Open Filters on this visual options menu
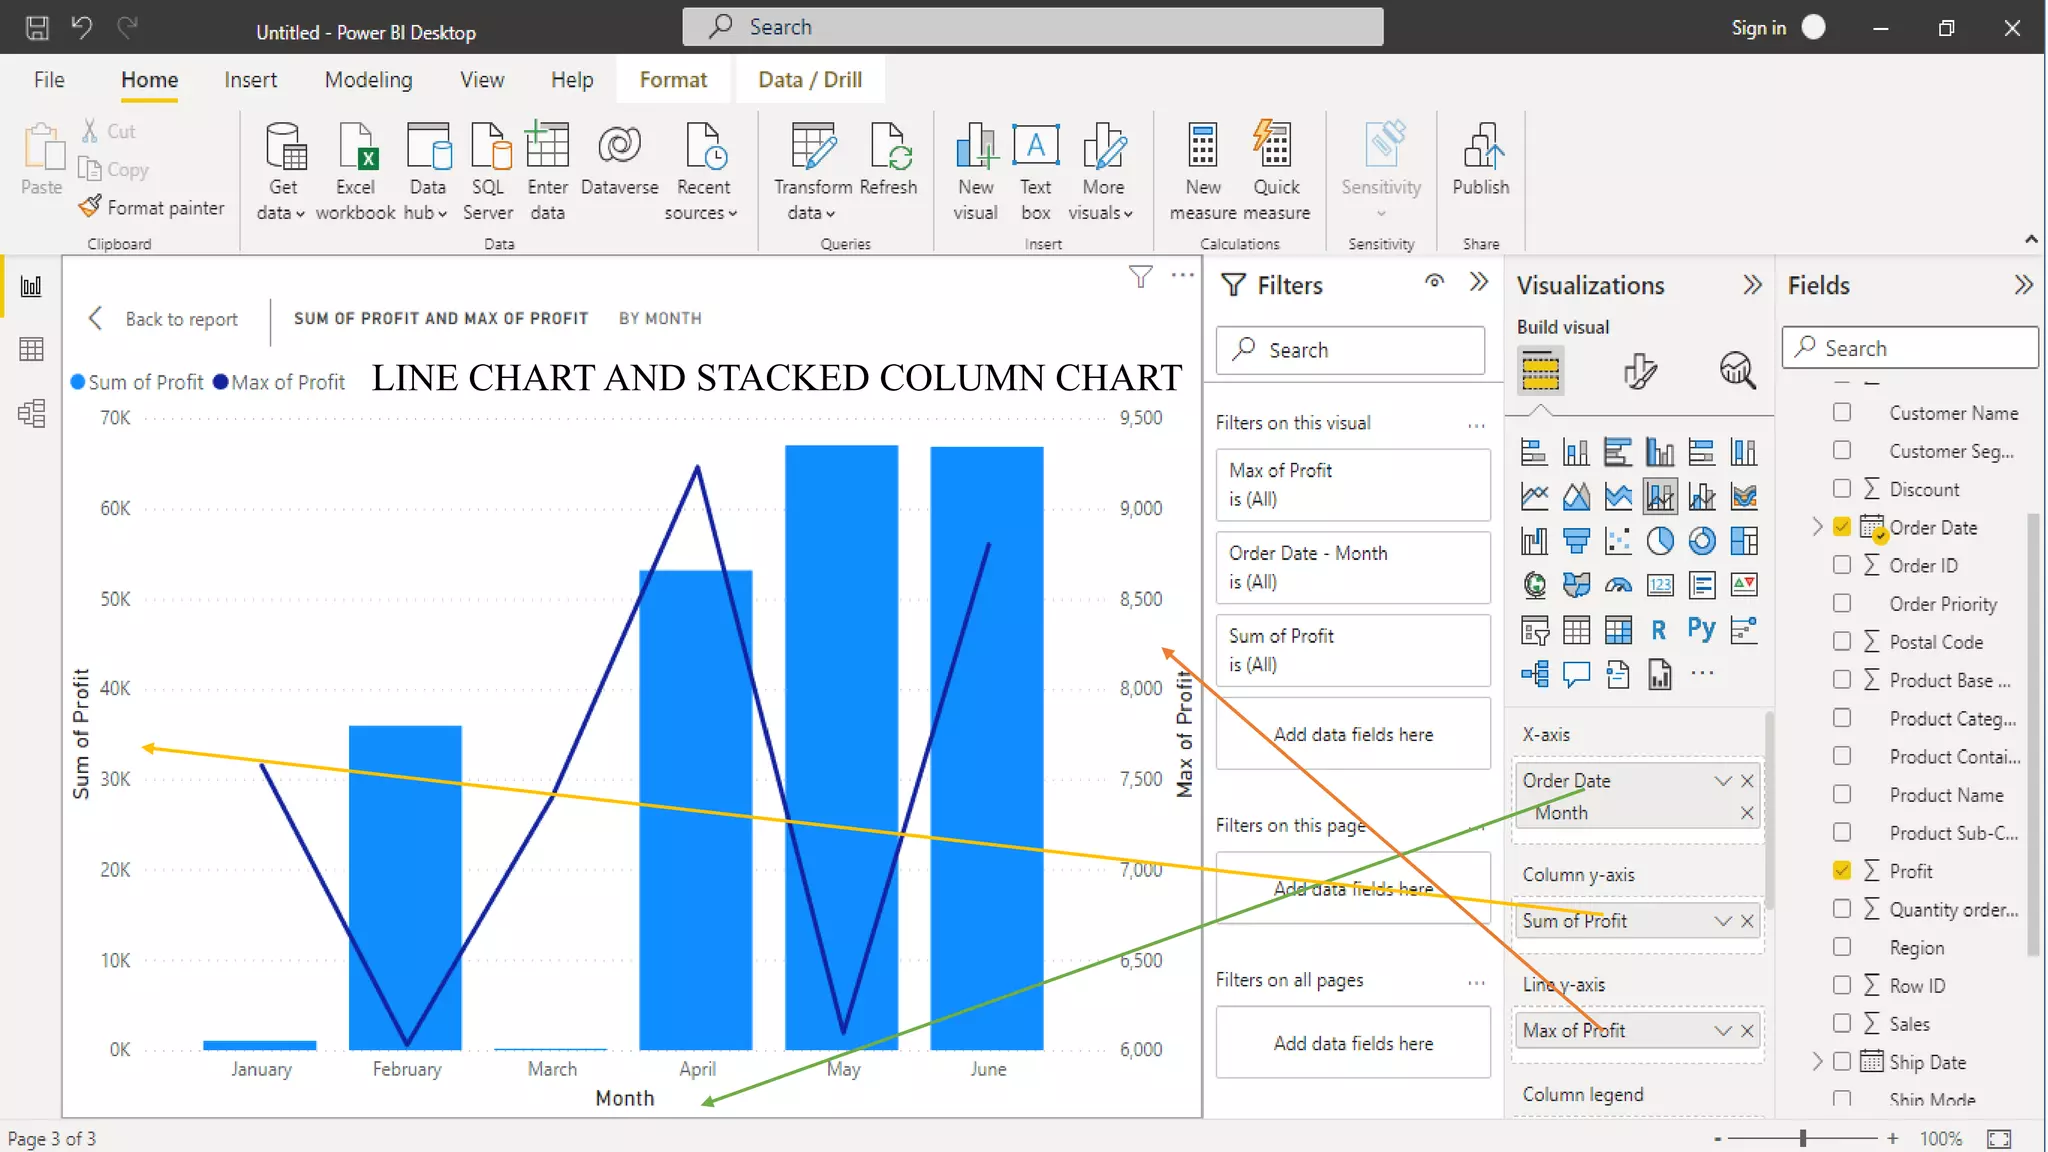The width and height of the screenshot is (2048, 1152). [1476, 425]
